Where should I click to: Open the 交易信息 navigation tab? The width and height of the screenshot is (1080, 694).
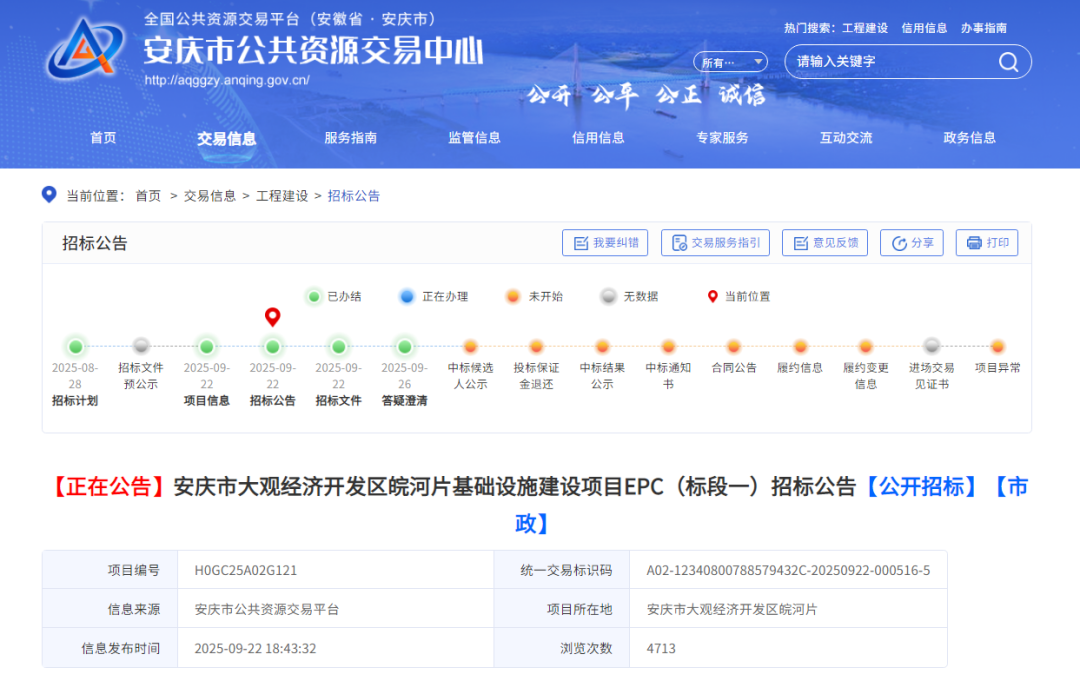pos(226,138)
